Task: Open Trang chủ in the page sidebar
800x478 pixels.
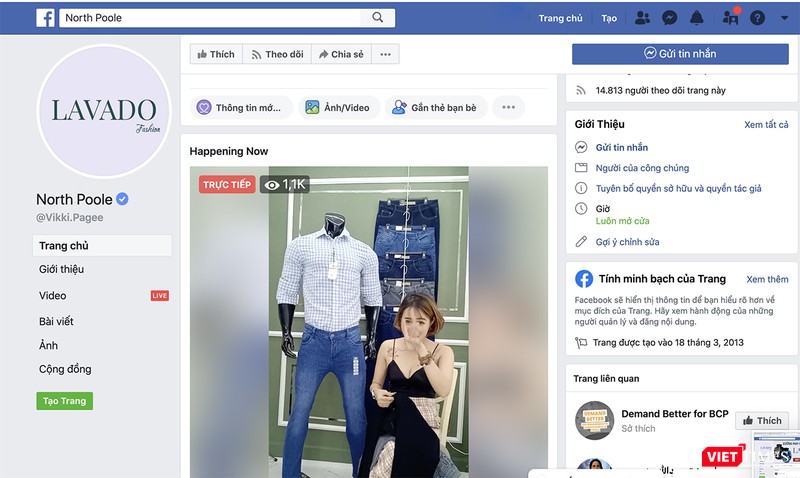Action: pos(103,245)
